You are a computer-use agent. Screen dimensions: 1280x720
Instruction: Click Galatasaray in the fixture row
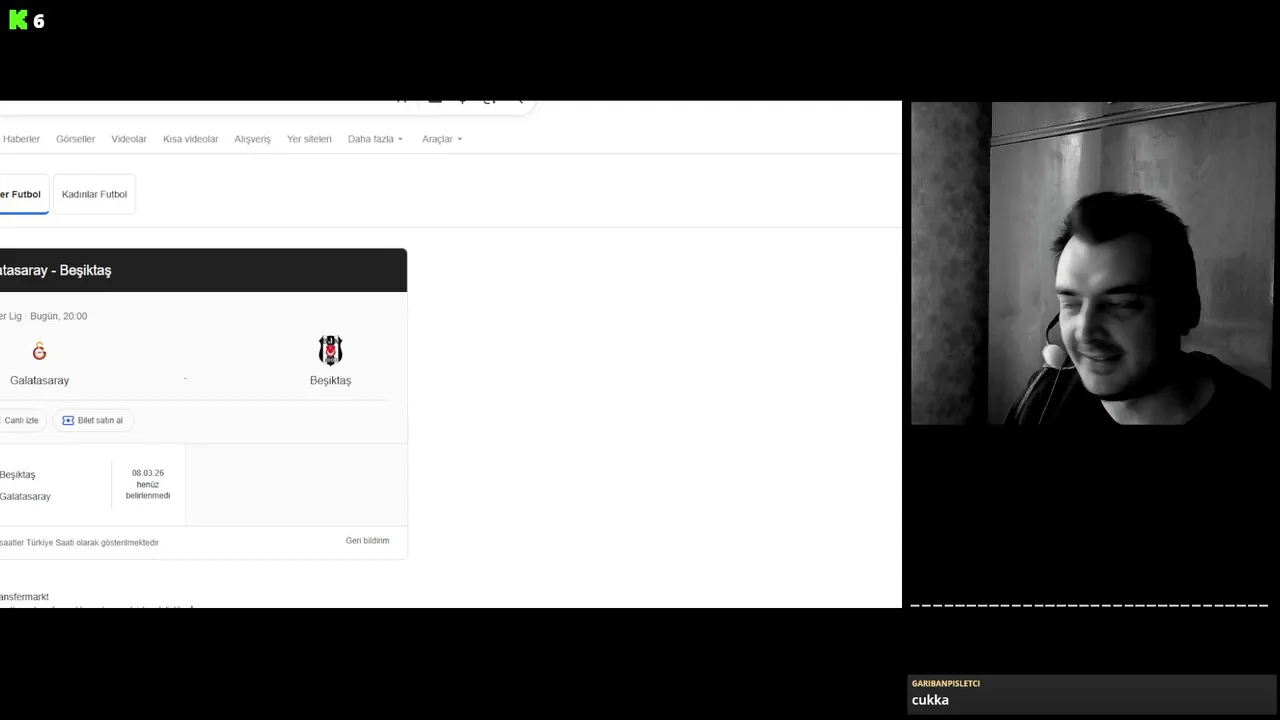(x=25, y=496)
